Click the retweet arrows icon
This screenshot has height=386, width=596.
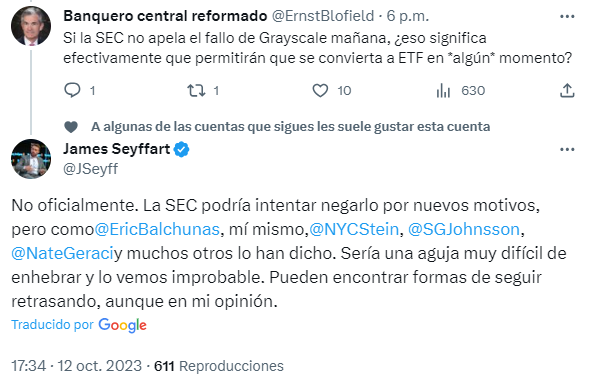[196, 90]
